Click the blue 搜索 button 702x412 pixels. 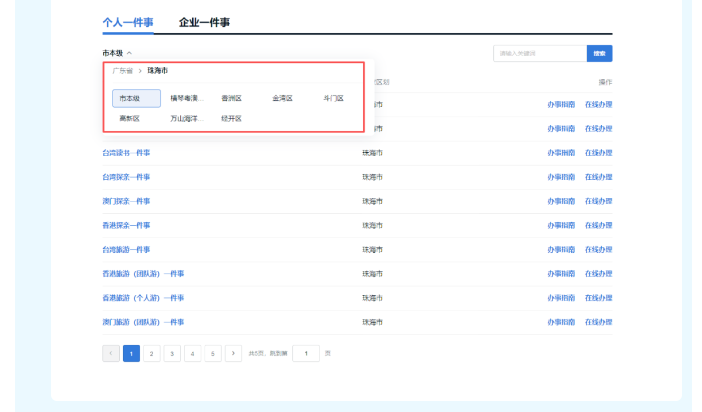click(599, 53)
